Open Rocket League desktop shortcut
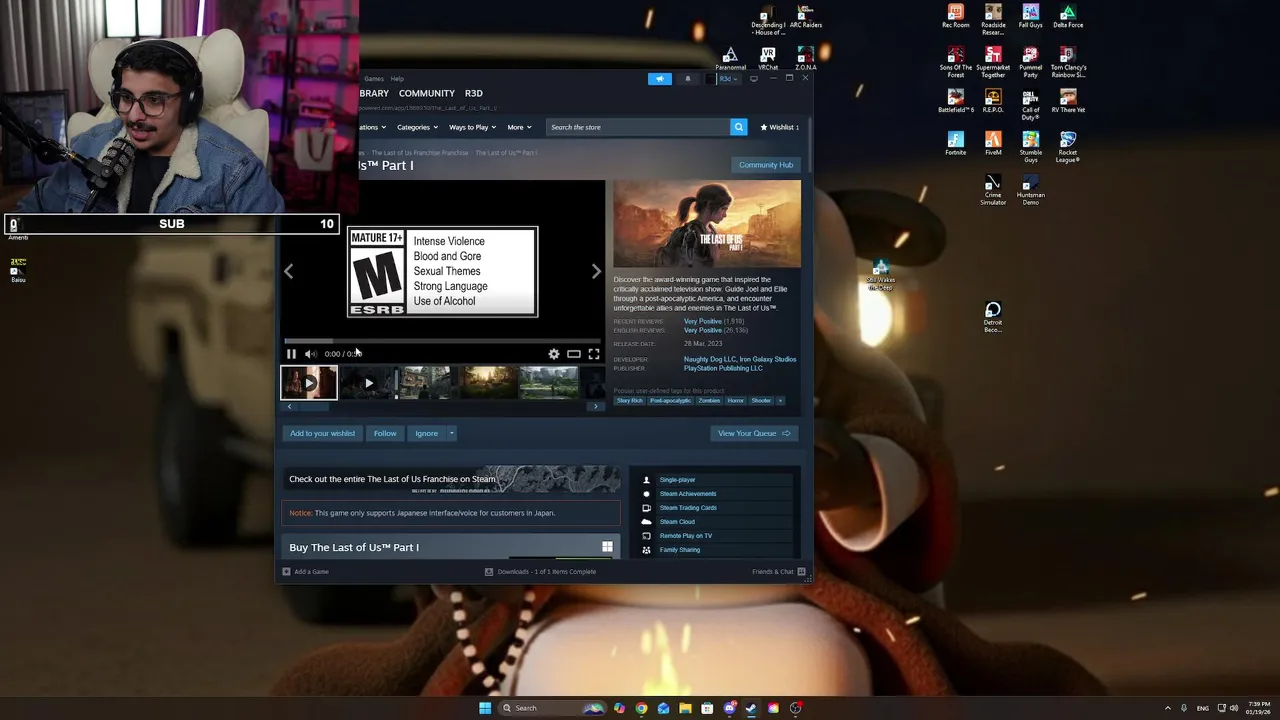1280x720 pixels. [1068, 146]
